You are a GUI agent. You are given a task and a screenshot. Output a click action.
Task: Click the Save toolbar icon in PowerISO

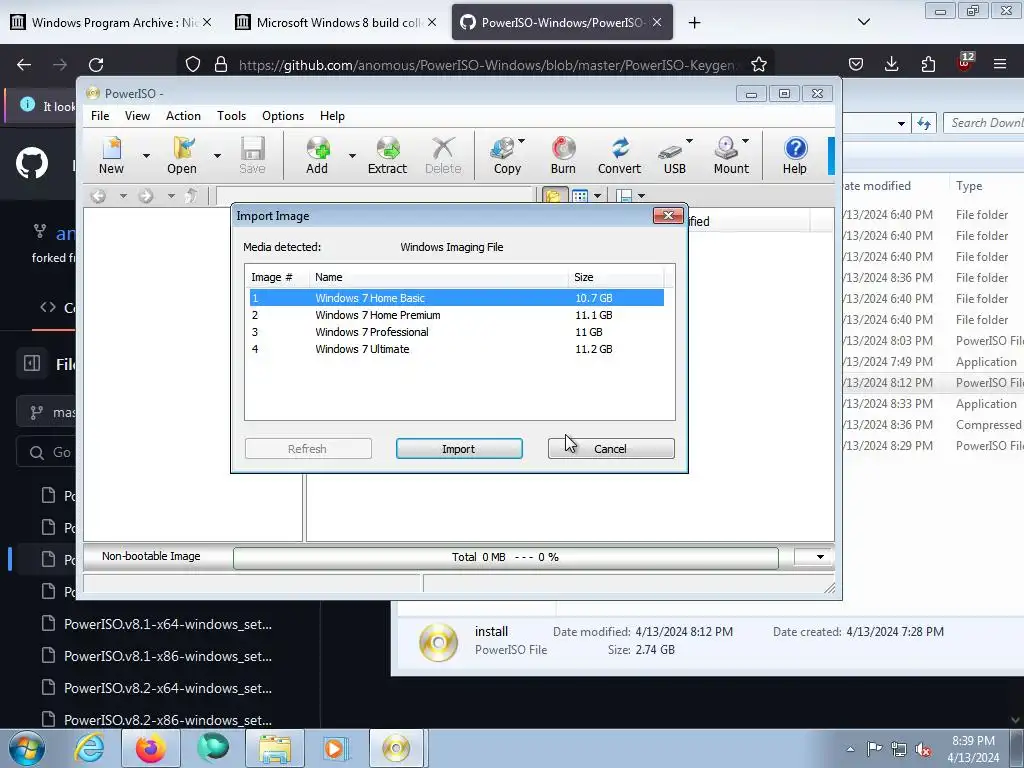[x=252, y=155]
